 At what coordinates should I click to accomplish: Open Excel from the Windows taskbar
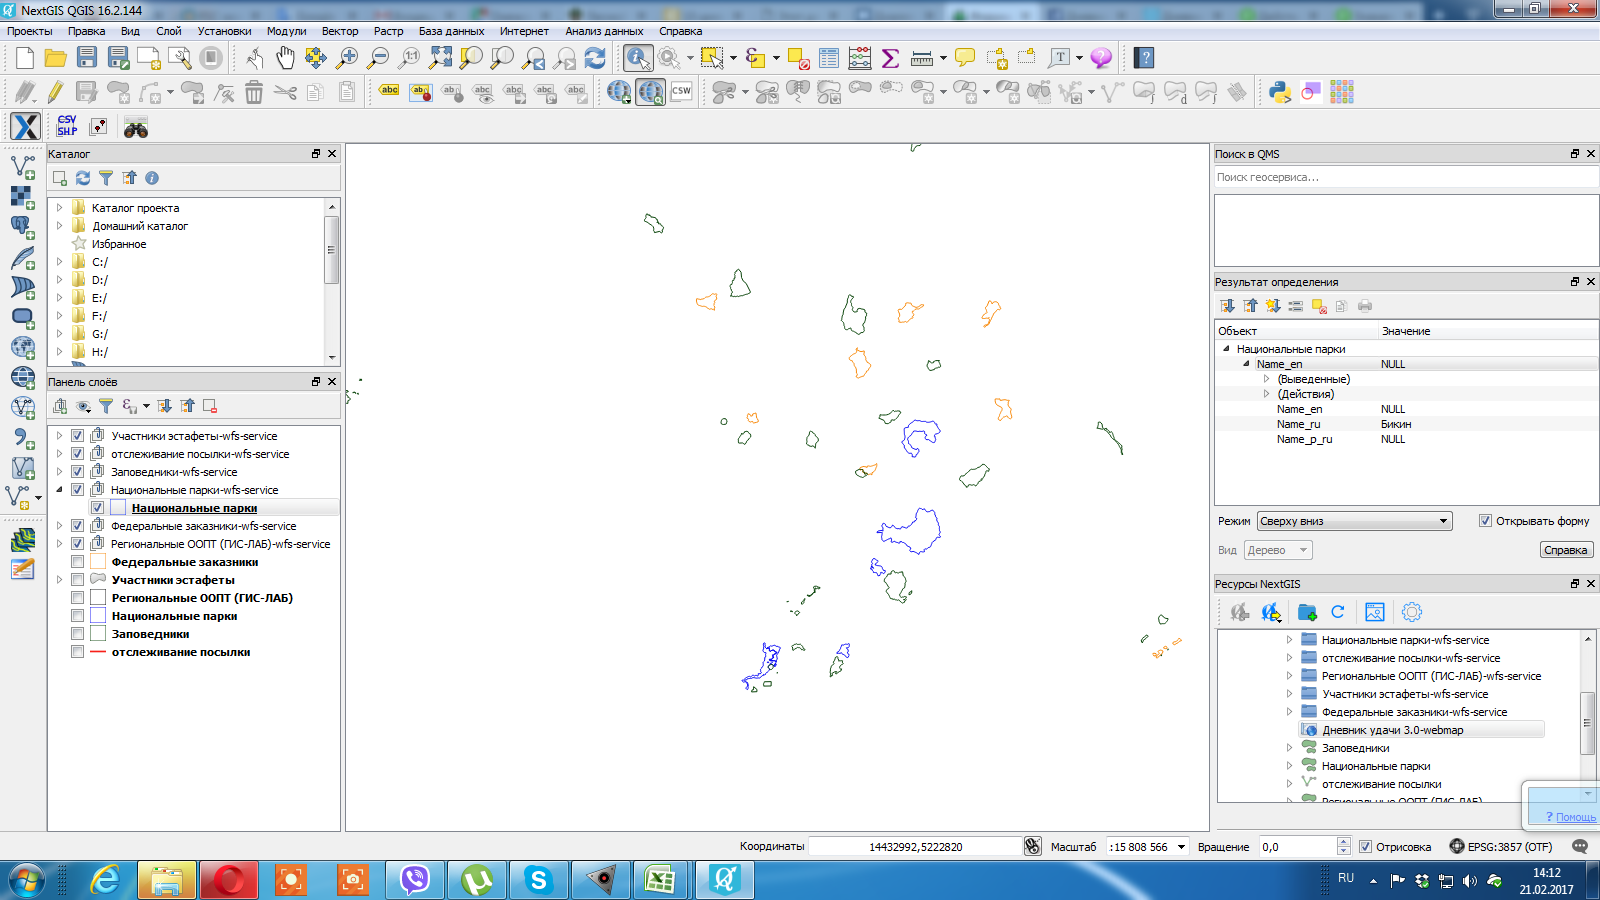[x=660, y=880]
